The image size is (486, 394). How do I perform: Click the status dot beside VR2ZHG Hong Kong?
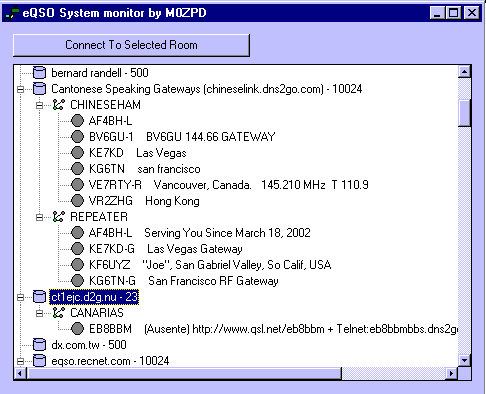[x=77, y=201]
